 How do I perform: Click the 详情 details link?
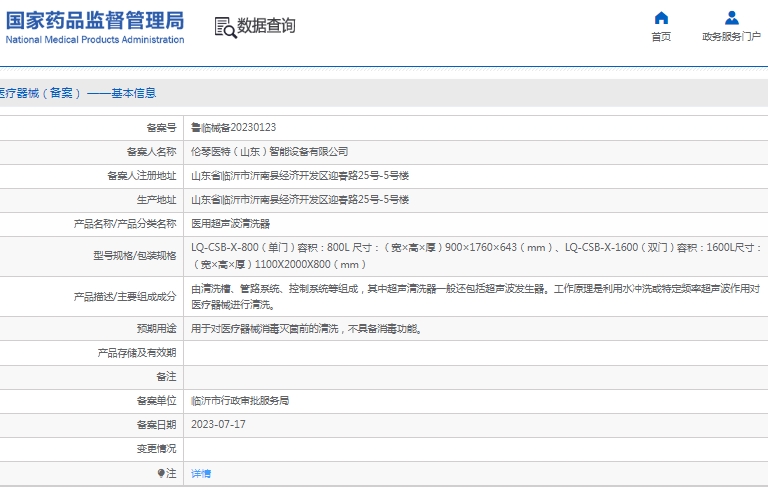tap(201, 473)
